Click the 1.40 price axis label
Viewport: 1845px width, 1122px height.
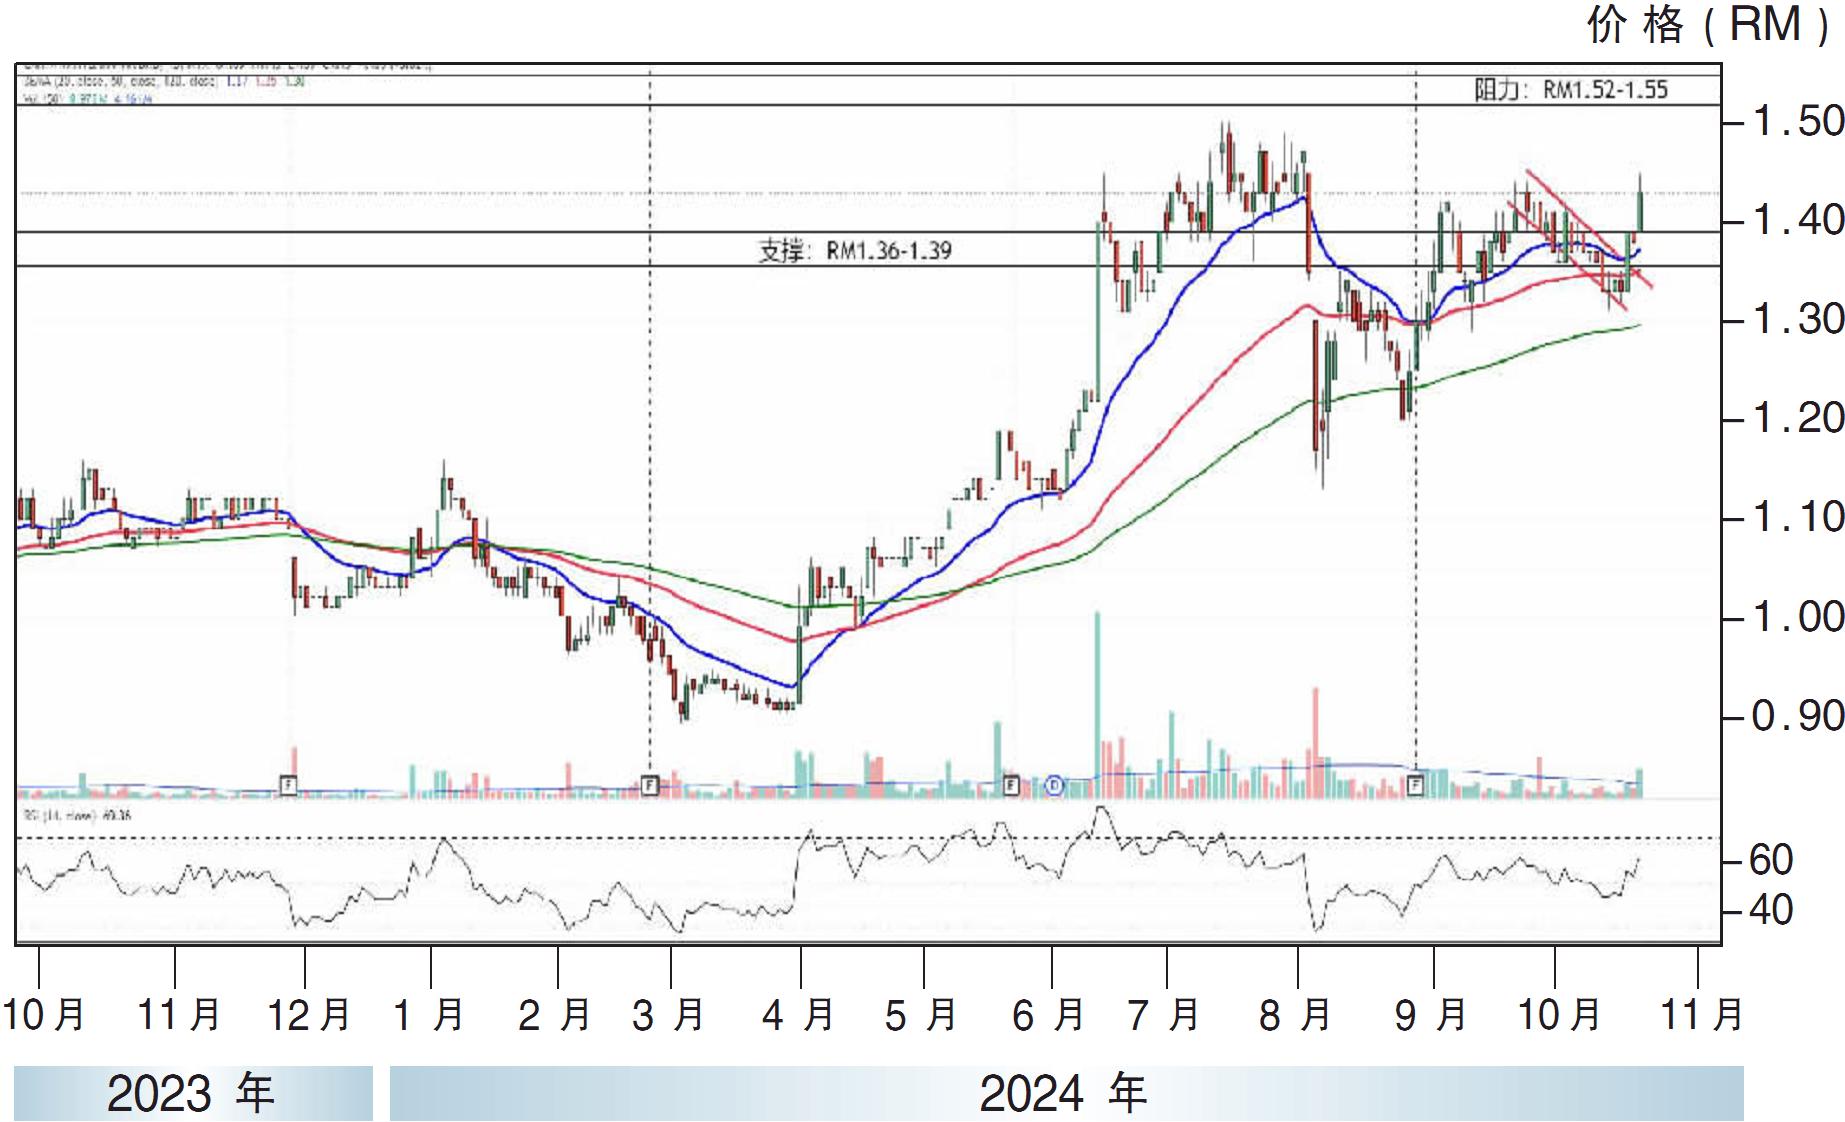[x=1798, y=219]
